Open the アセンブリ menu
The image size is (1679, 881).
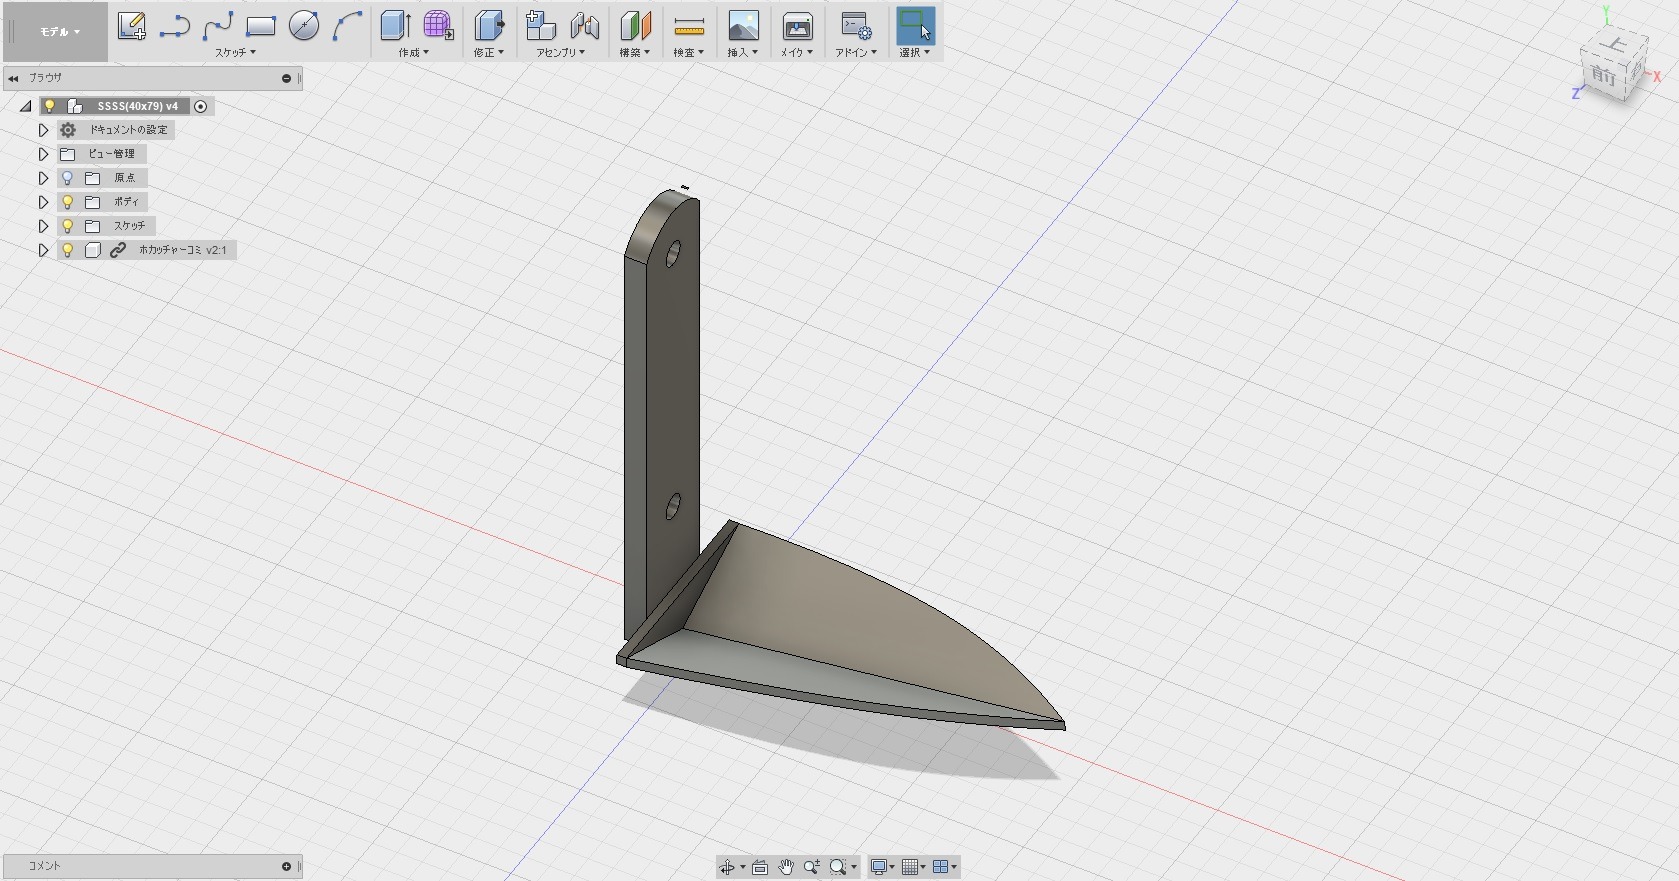[560, 52]
